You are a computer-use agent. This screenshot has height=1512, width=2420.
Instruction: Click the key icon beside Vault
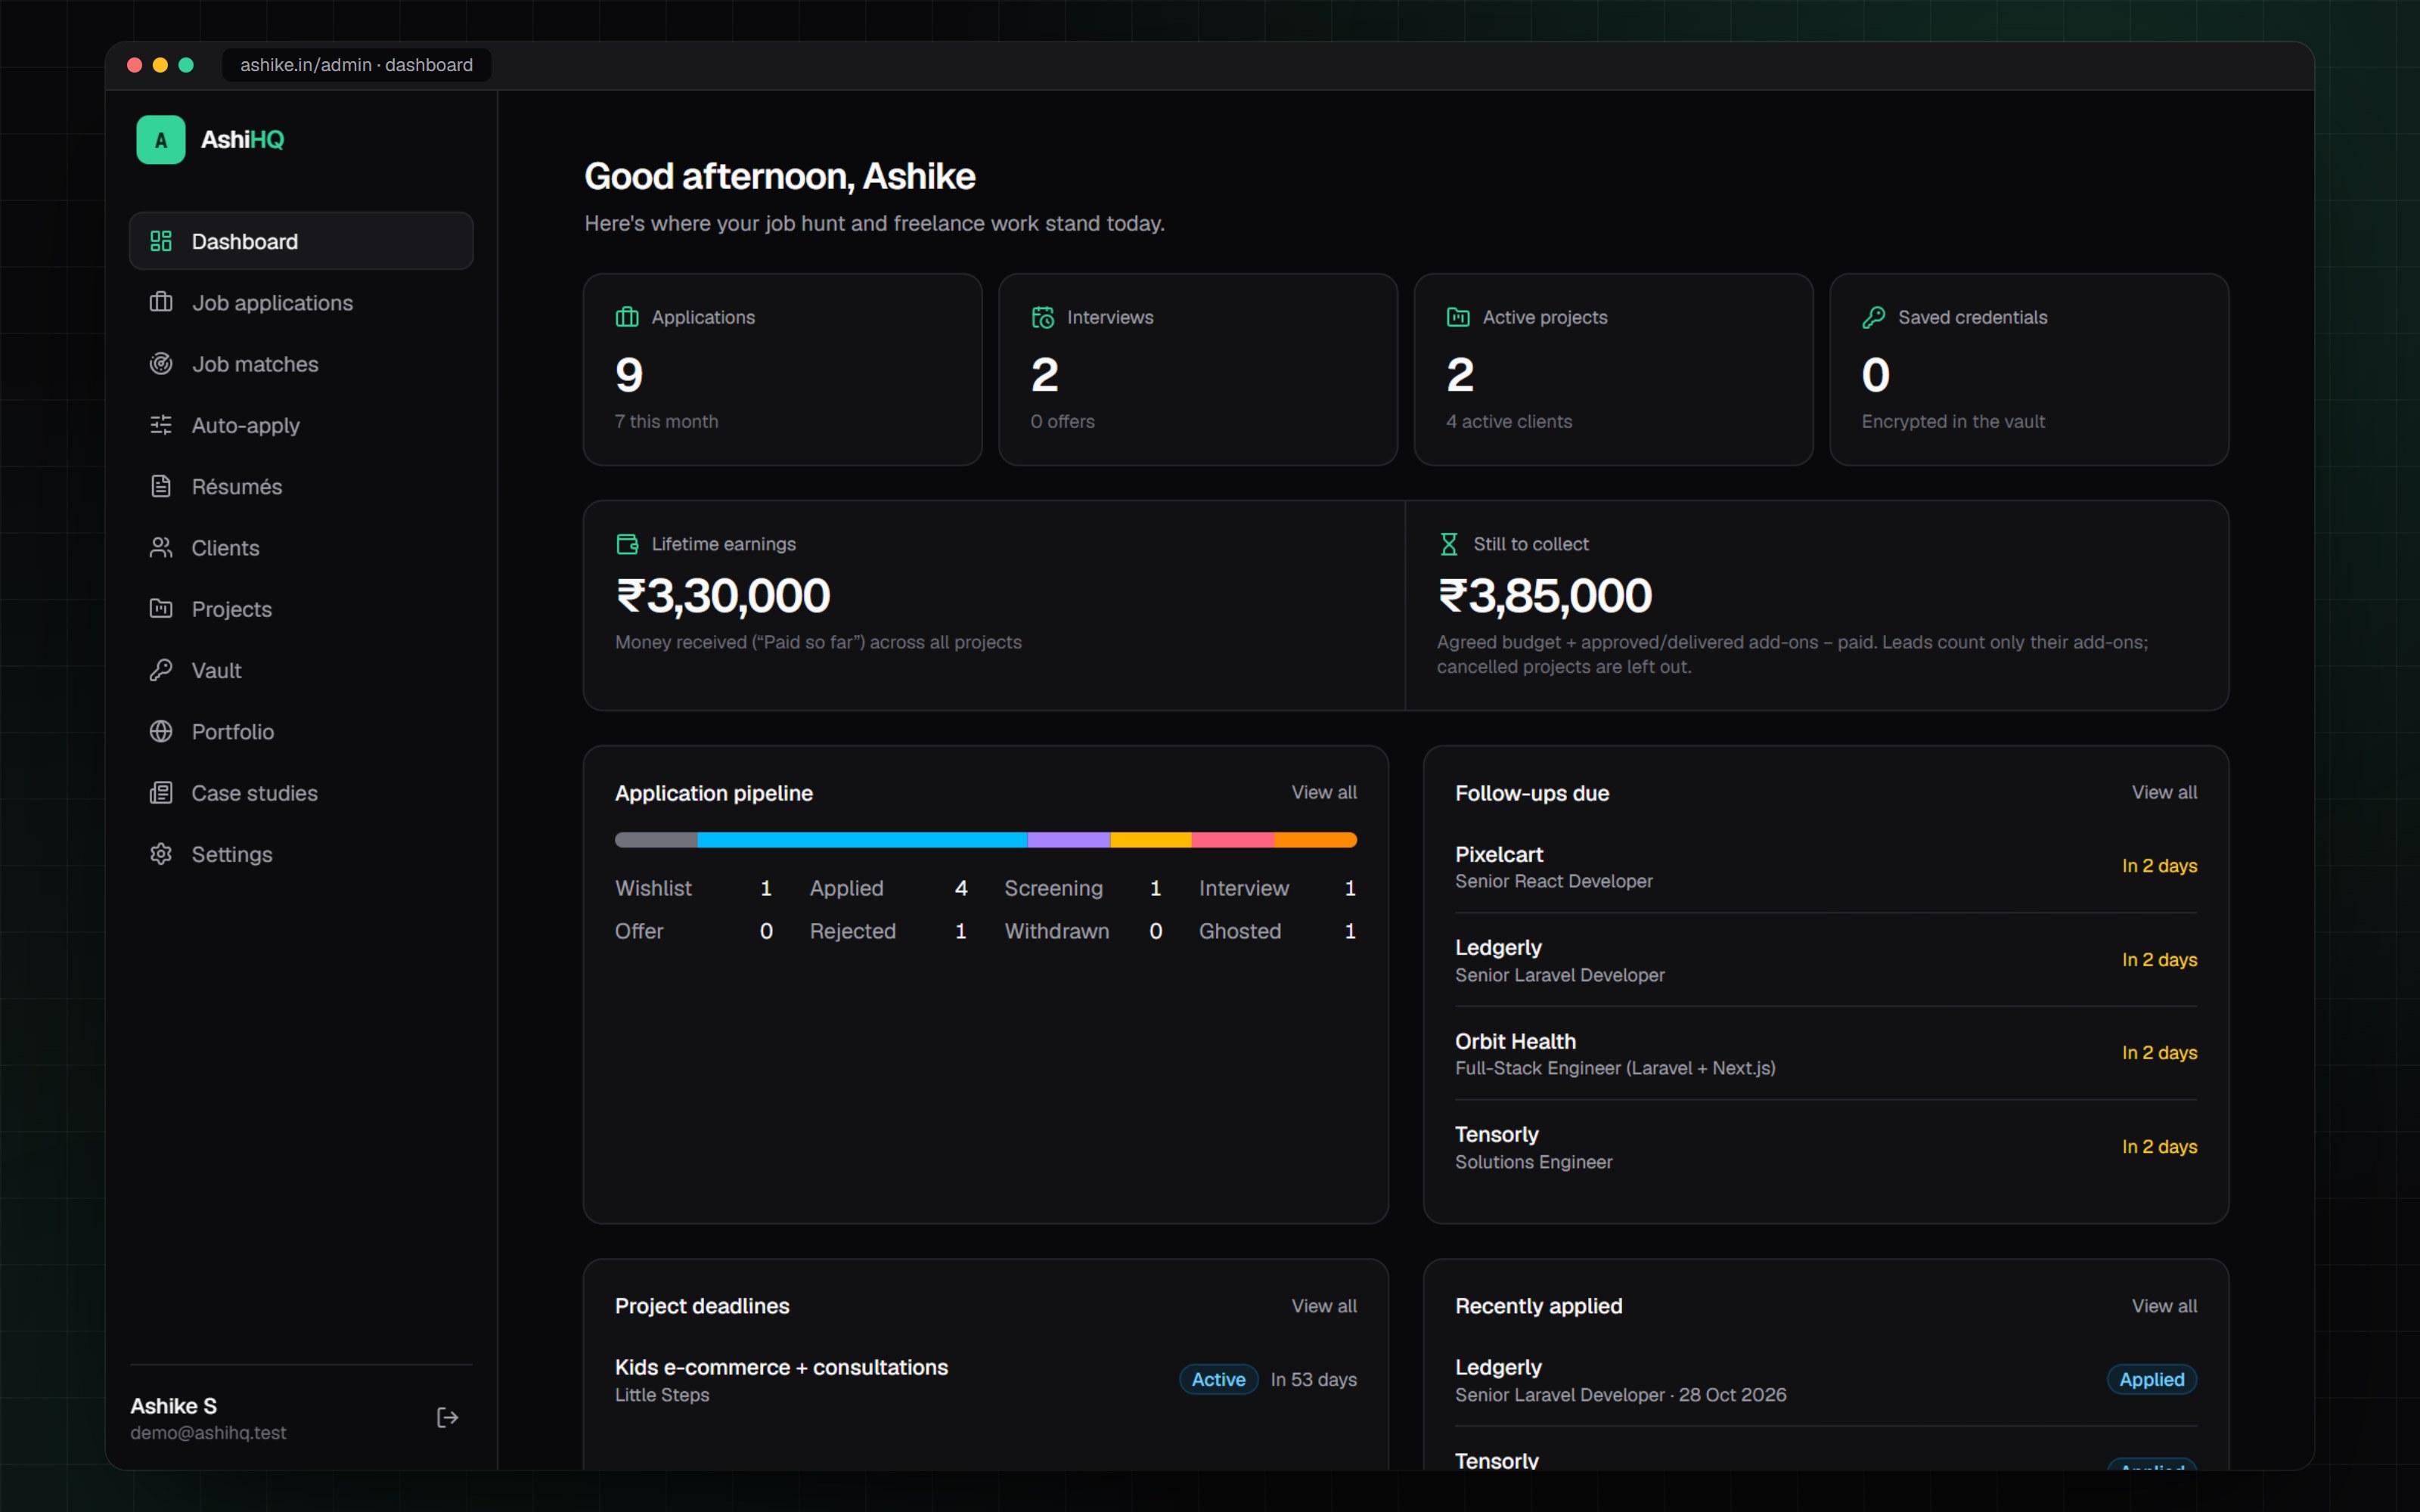click(161, 670)
